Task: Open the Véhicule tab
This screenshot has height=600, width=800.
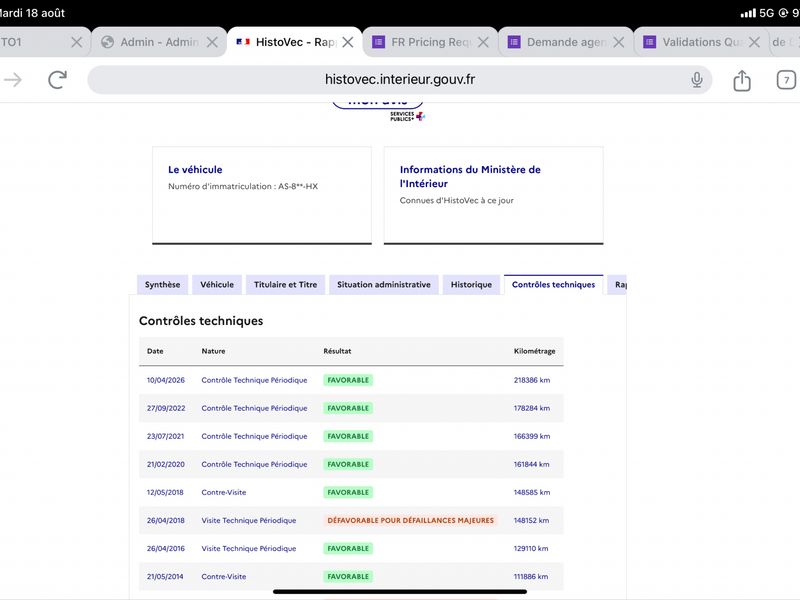Action: pyautogui.click(x=217, y=285)
